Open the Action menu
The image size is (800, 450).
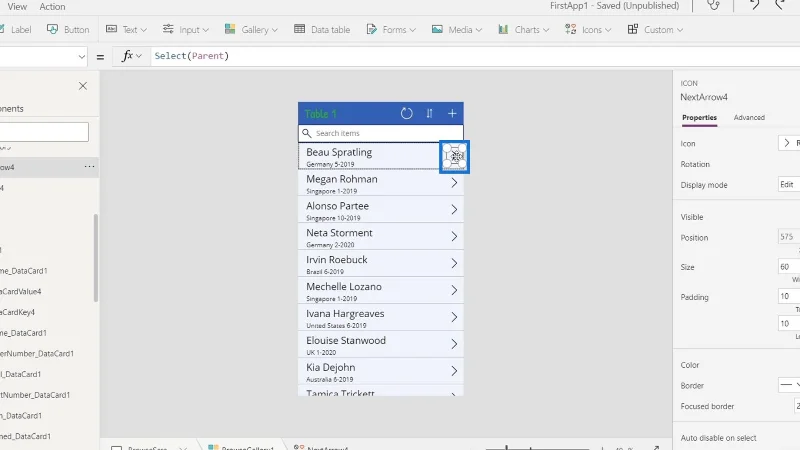[x=52, y=7]
